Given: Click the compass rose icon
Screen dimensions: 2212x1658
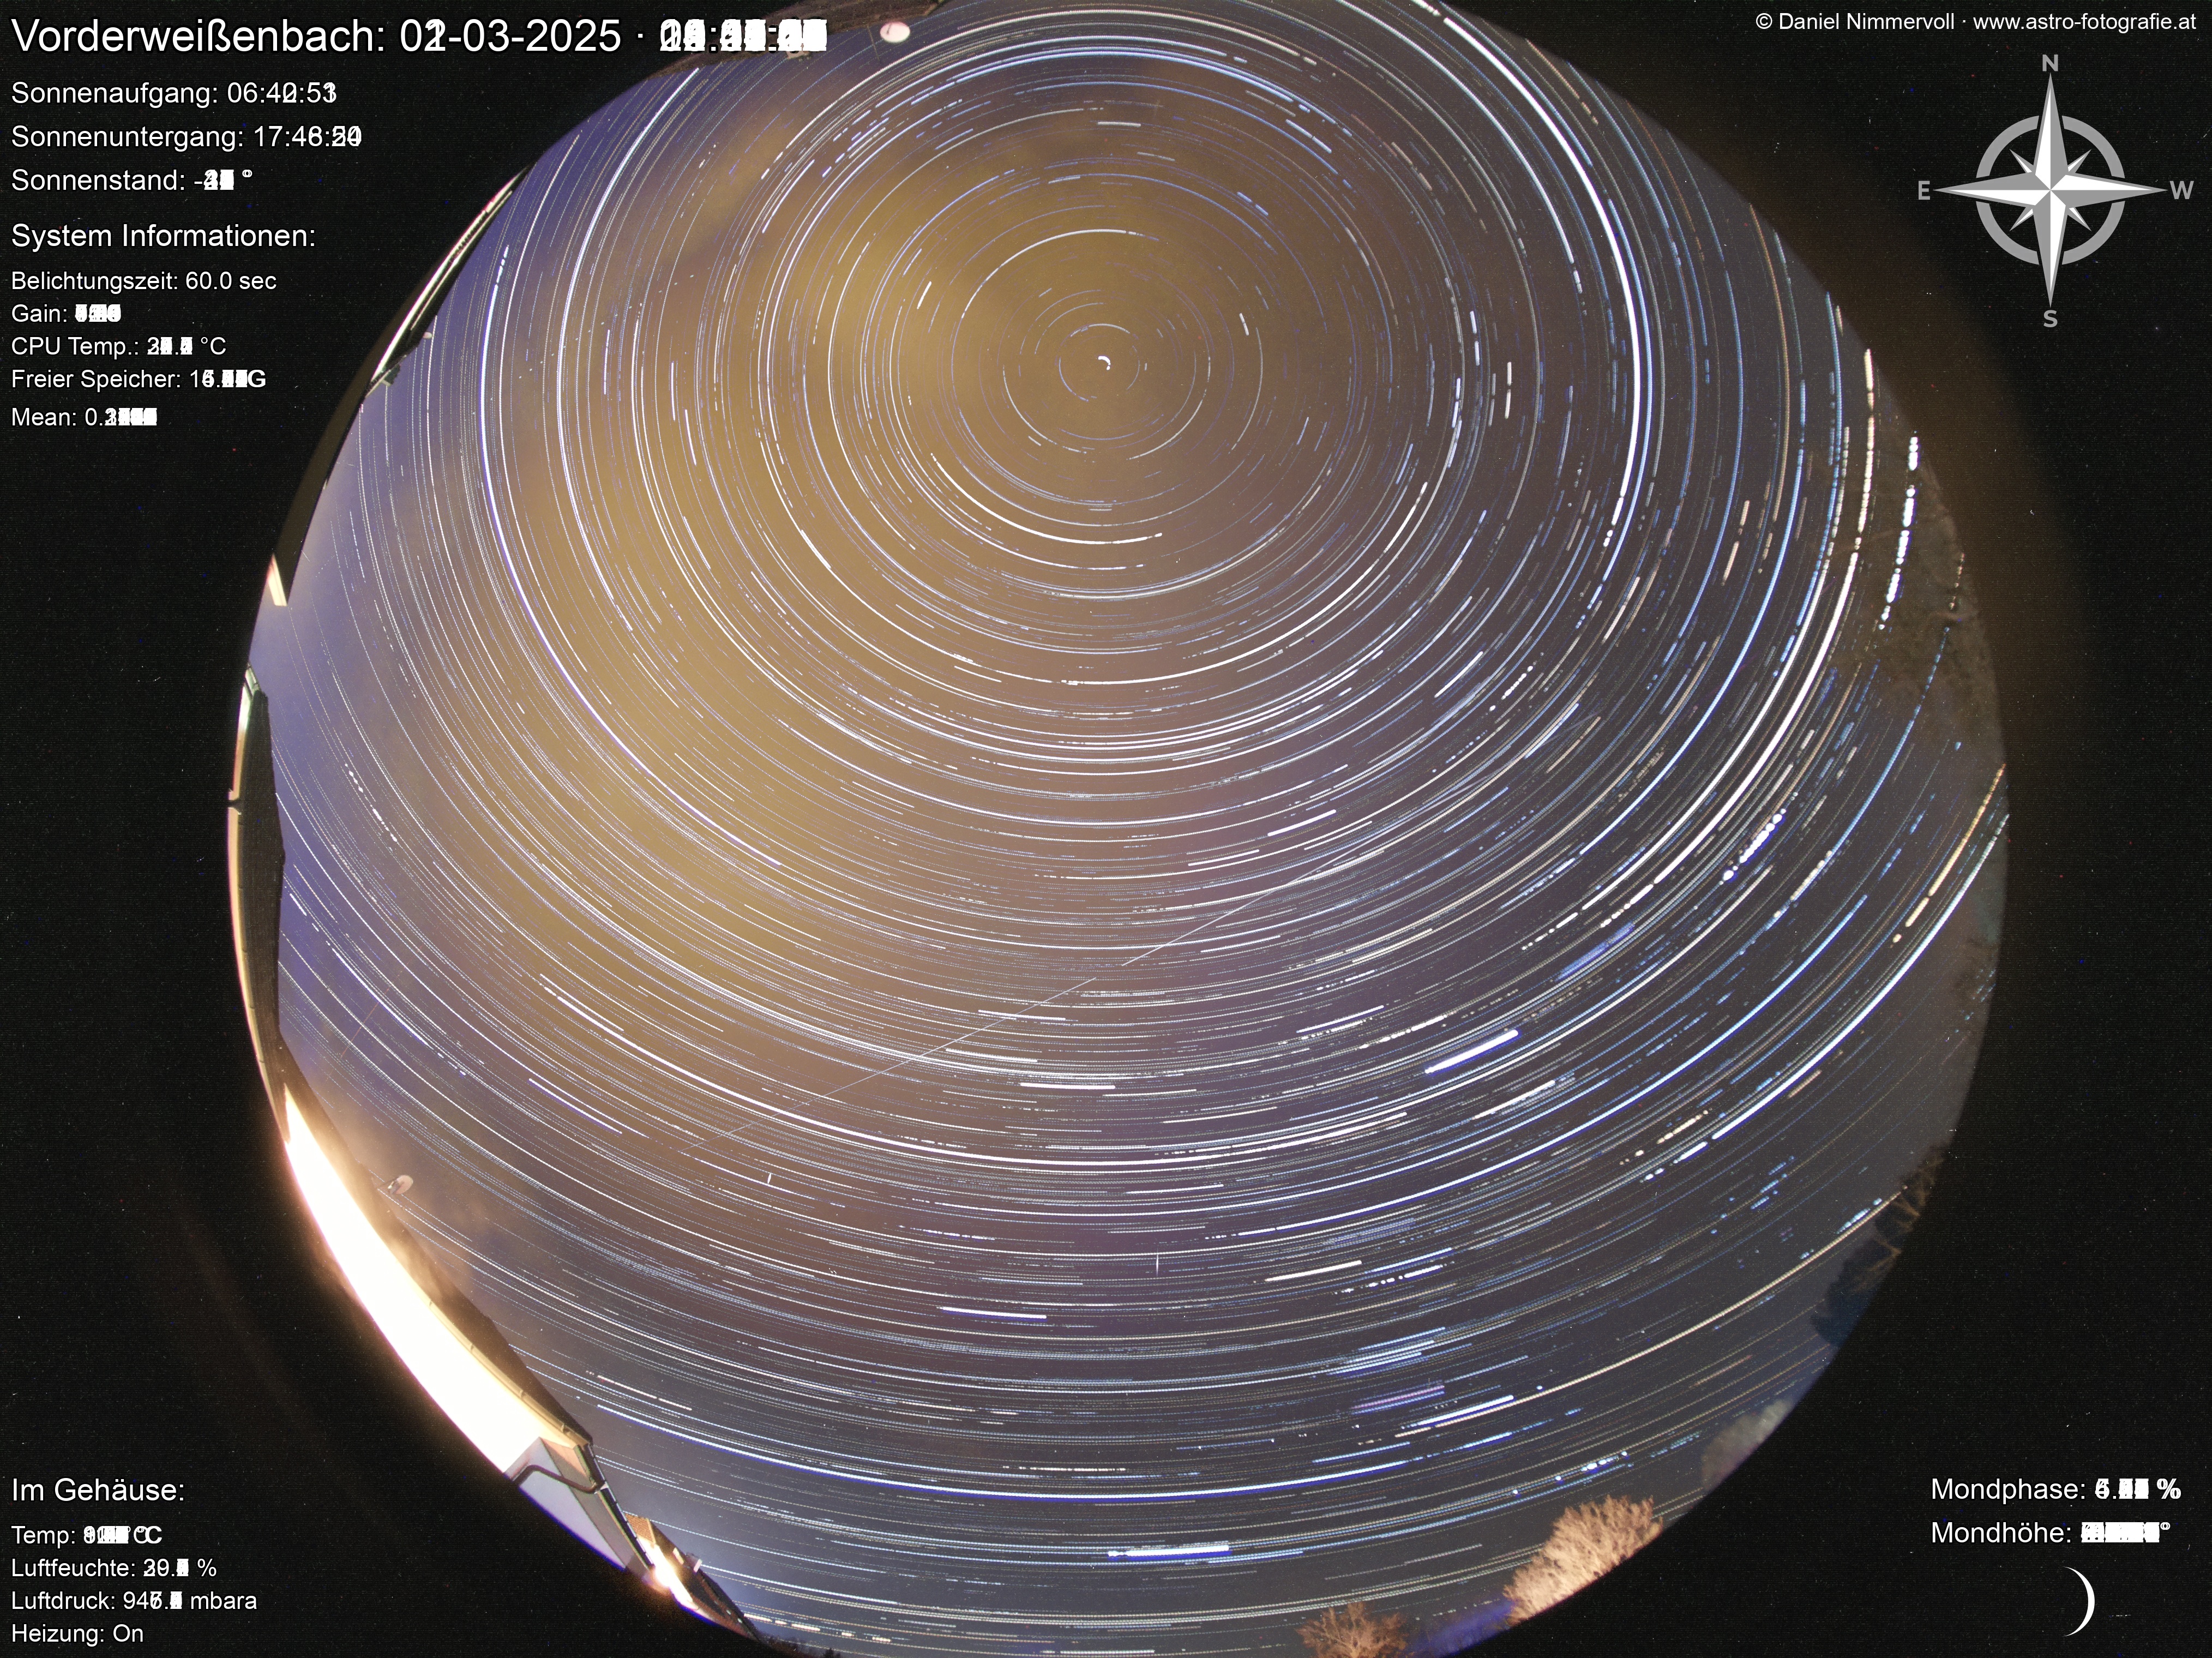Looking at the screenshot, I should coord(2050,190).
